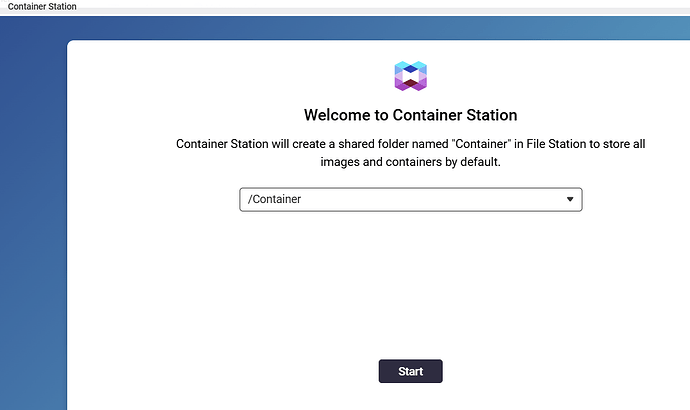Select the Container Station window title
The width and height of the screenshot is (690, 410).
click(x=42, y=6)
